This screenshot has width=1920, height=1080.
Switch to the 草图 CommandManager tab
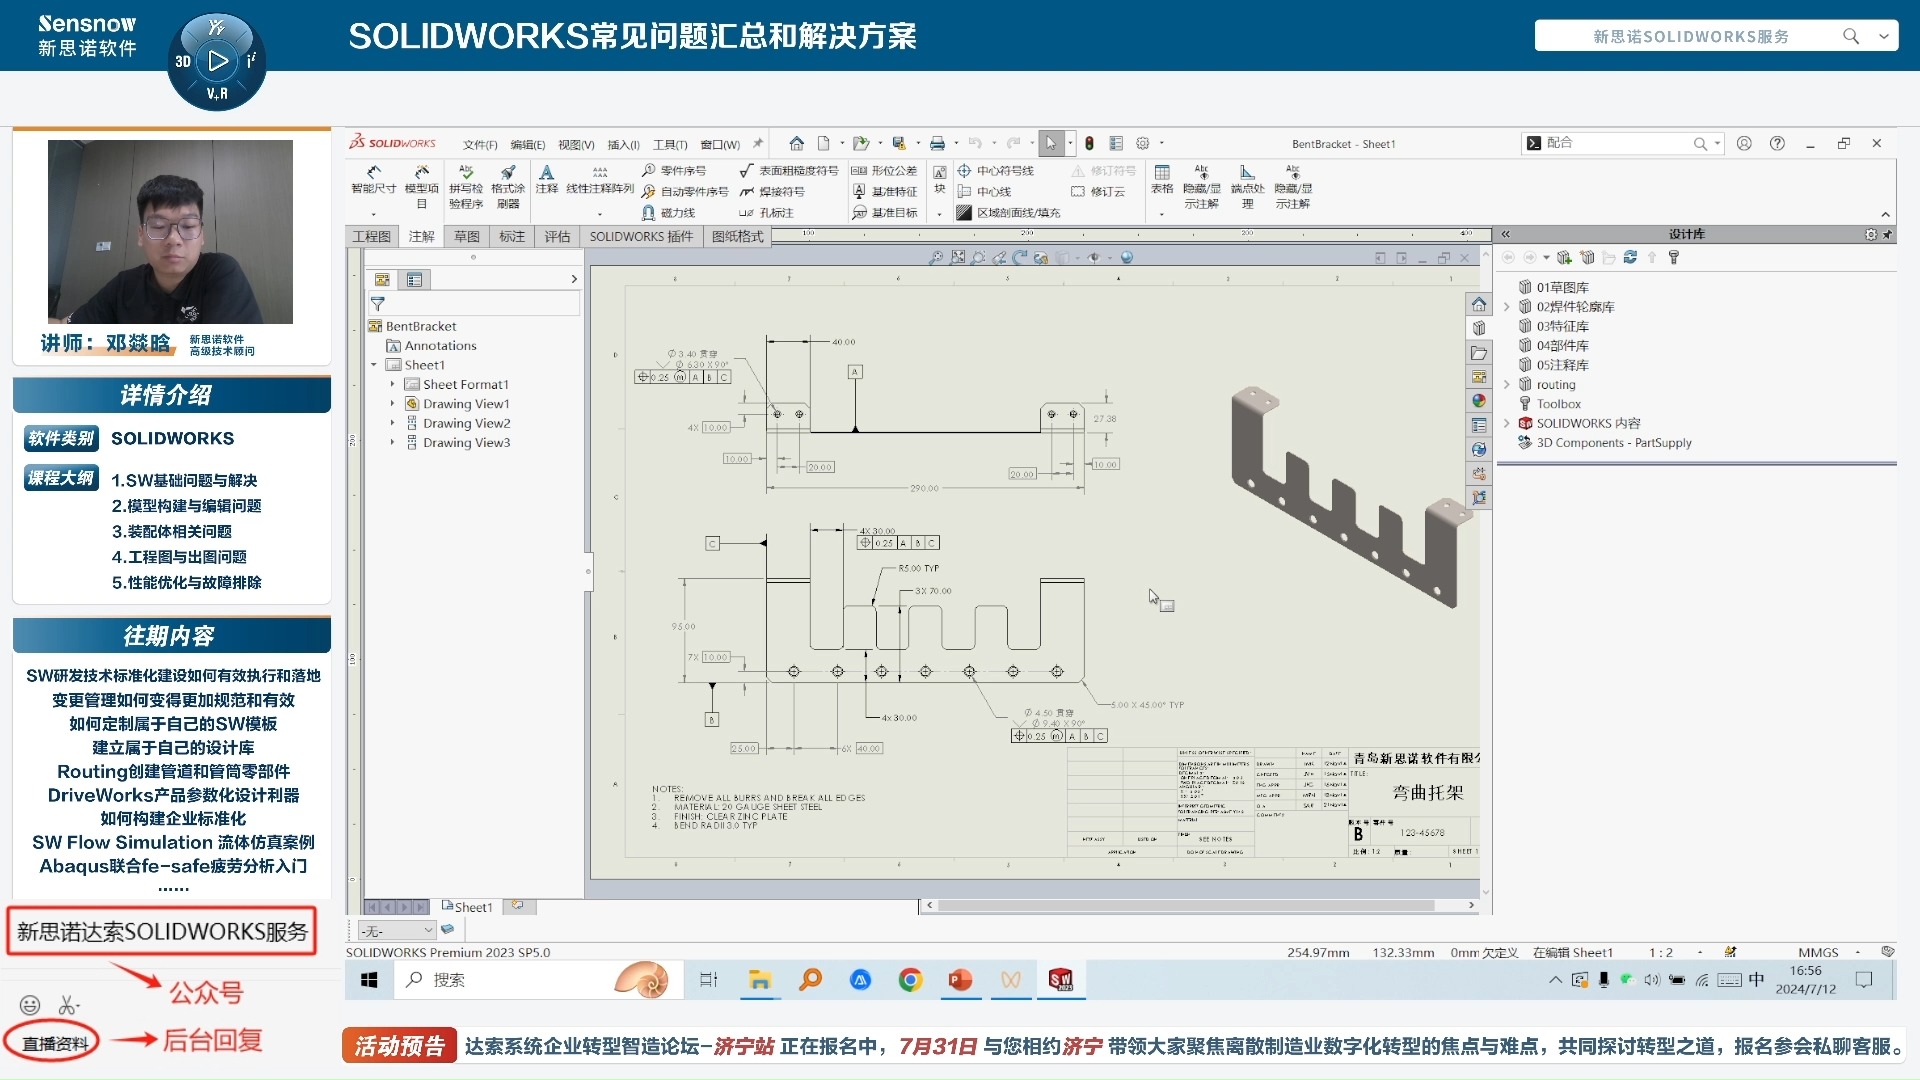(466, 236)
